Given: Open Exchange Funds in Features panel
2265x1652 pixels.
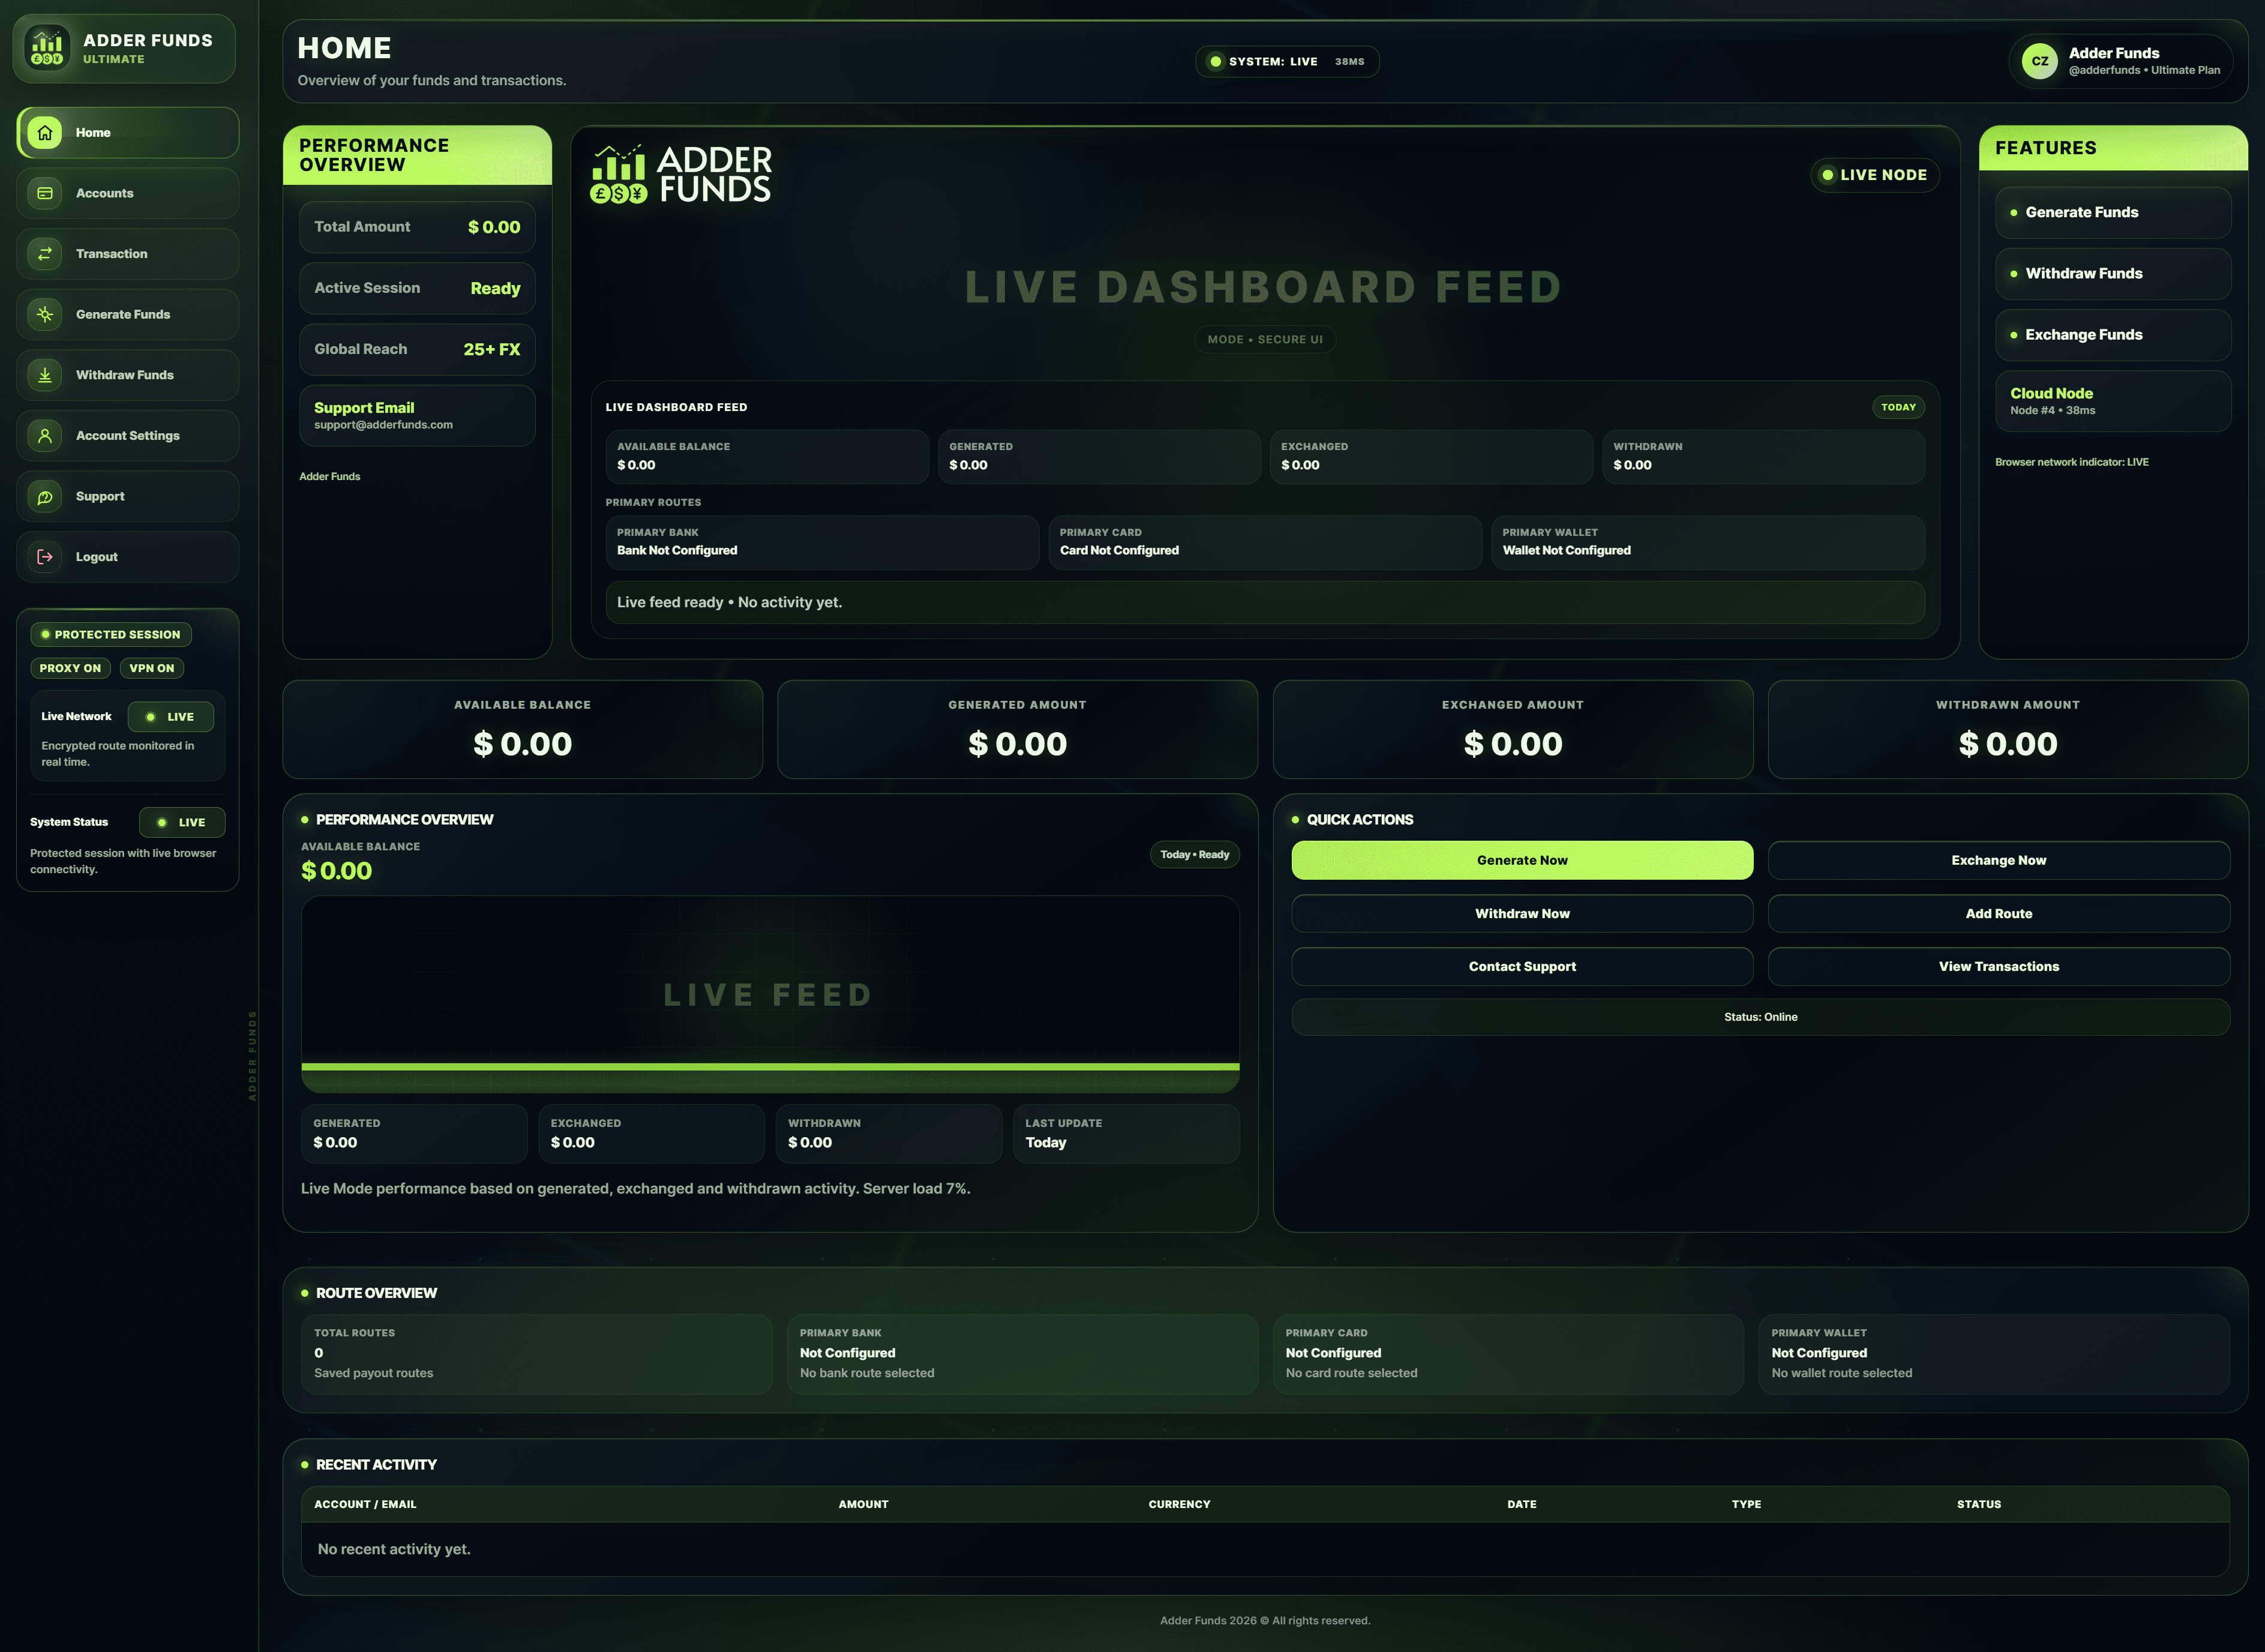Looking at the screenshot, I should click(2113, 335).
